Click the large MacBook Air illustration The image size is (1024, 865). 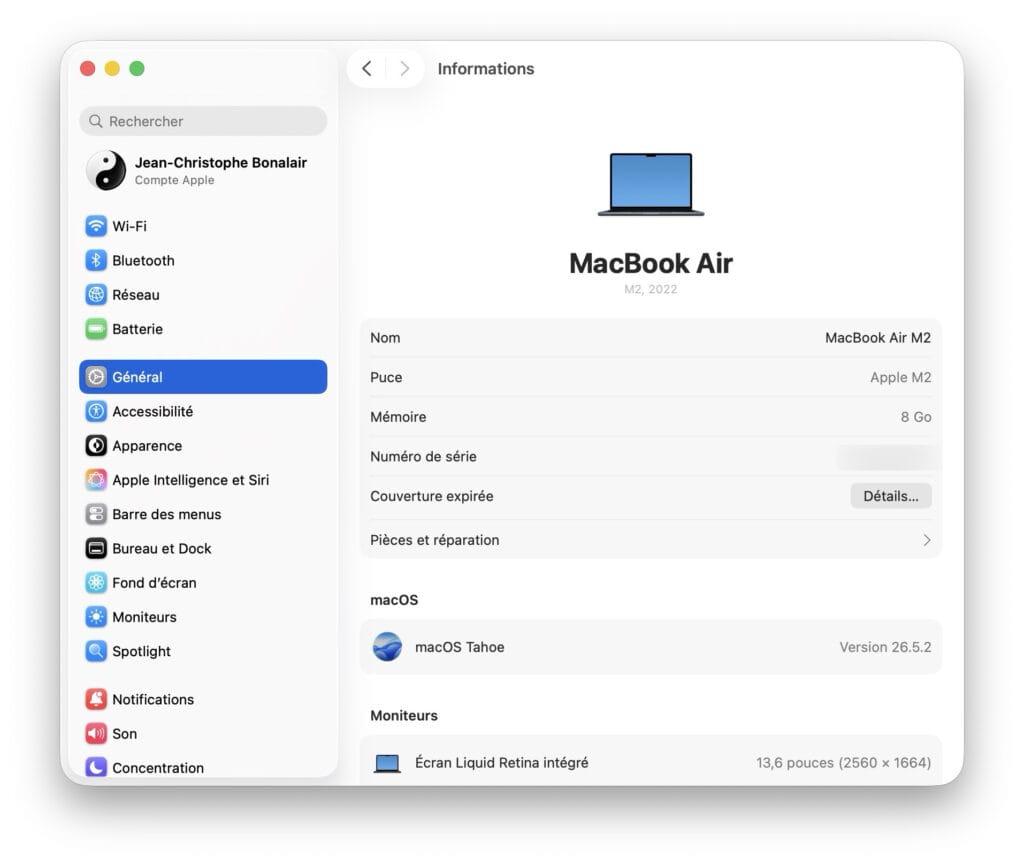(651, 184)
